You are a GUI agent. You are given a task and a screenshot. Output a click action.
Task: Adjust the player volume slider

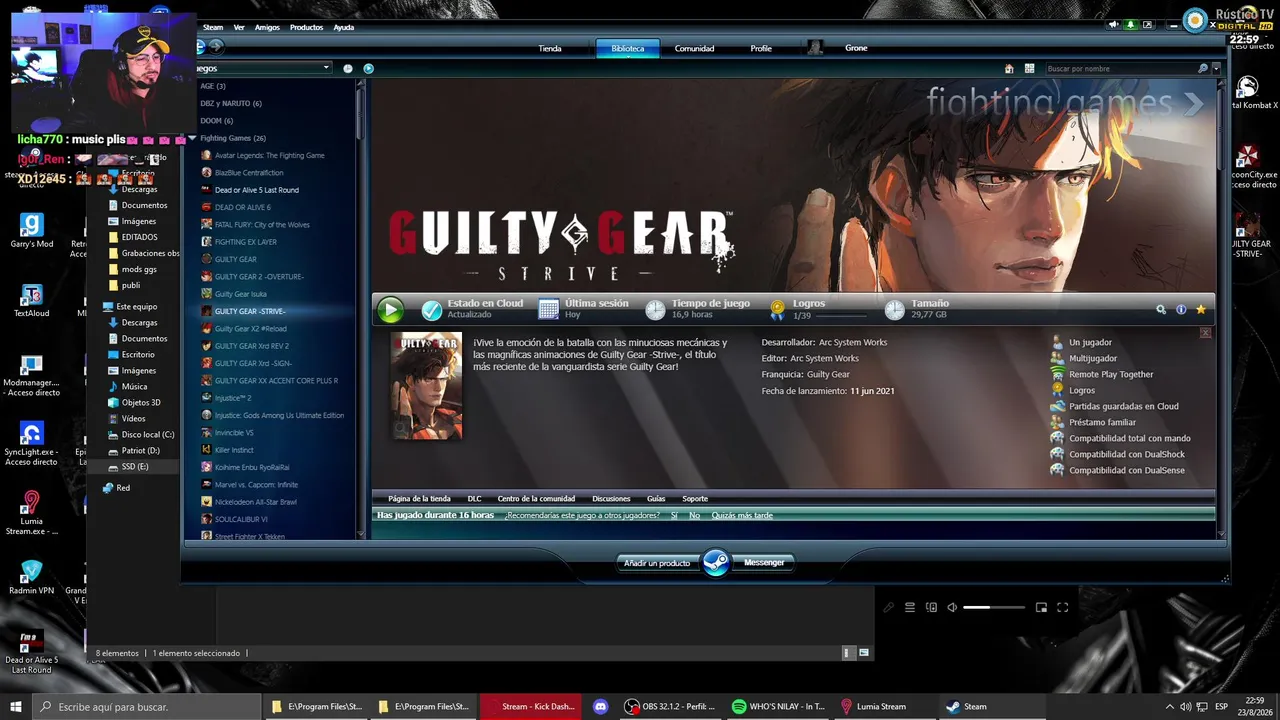[x=994, y=607]
